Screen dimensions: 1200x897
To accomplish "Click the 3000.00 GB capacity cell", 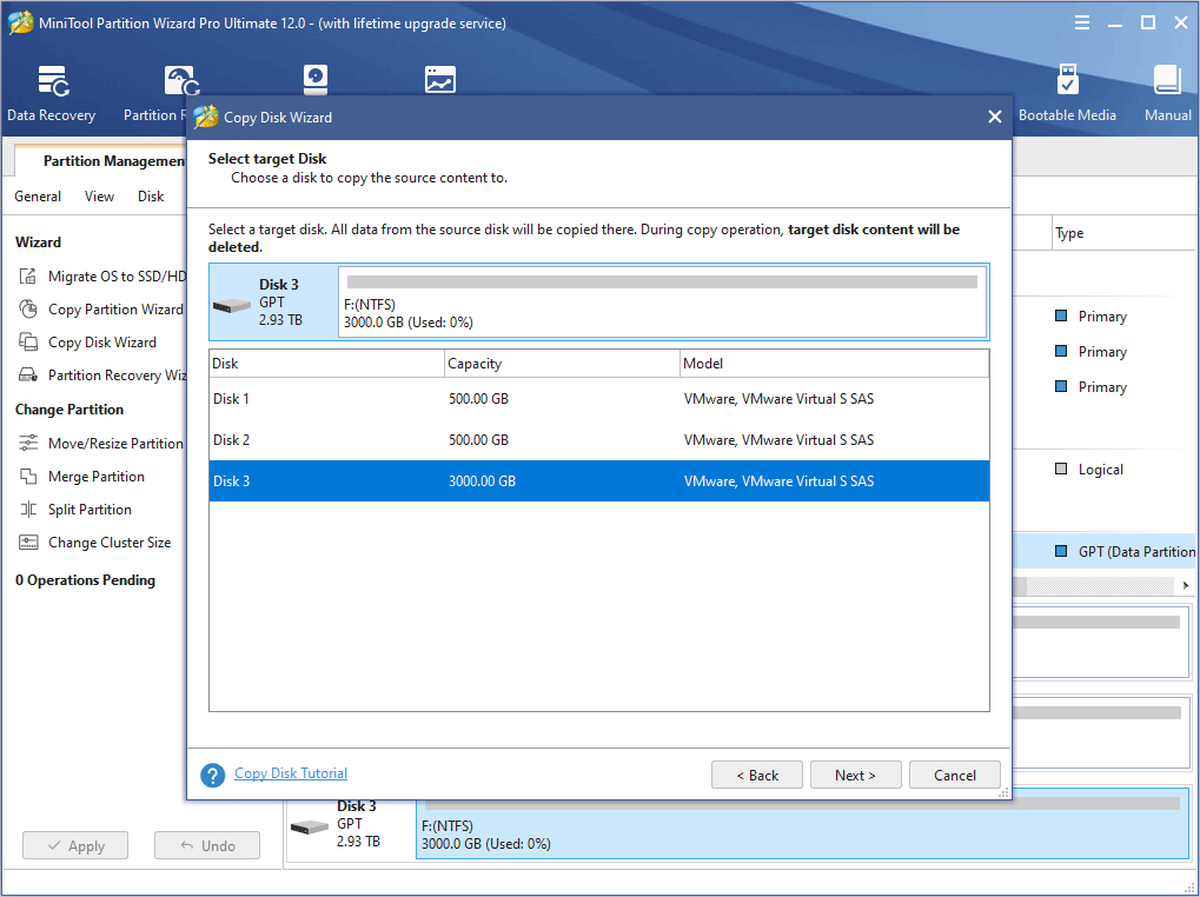I will (482, 481).
